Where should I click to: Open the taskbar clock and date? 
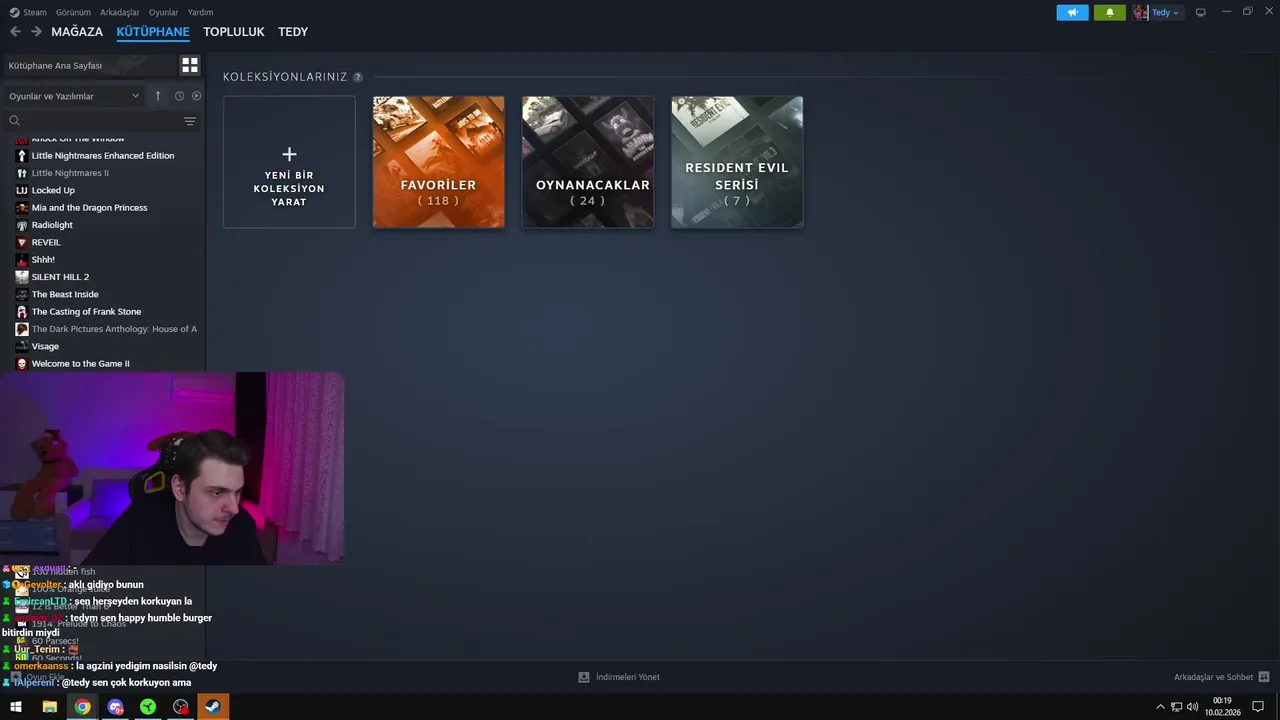click(1222, 707)
